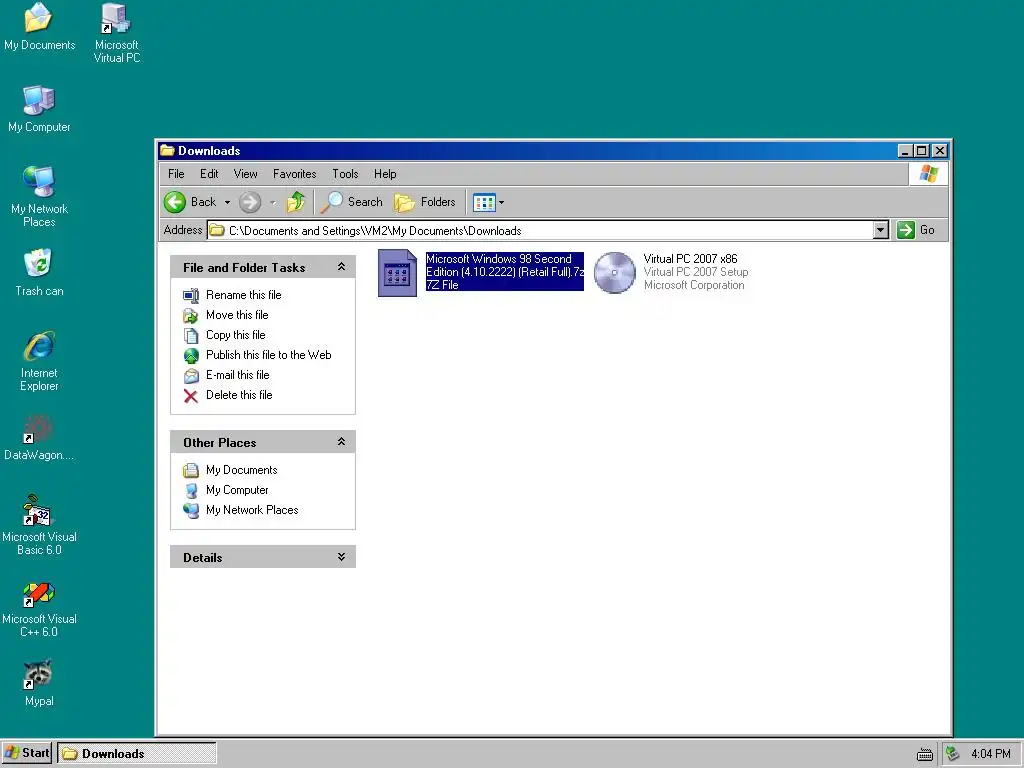Click the address bar path field
Image resolution: width=1024 pixels, height=768 pixels.
(x=541, y=231)
